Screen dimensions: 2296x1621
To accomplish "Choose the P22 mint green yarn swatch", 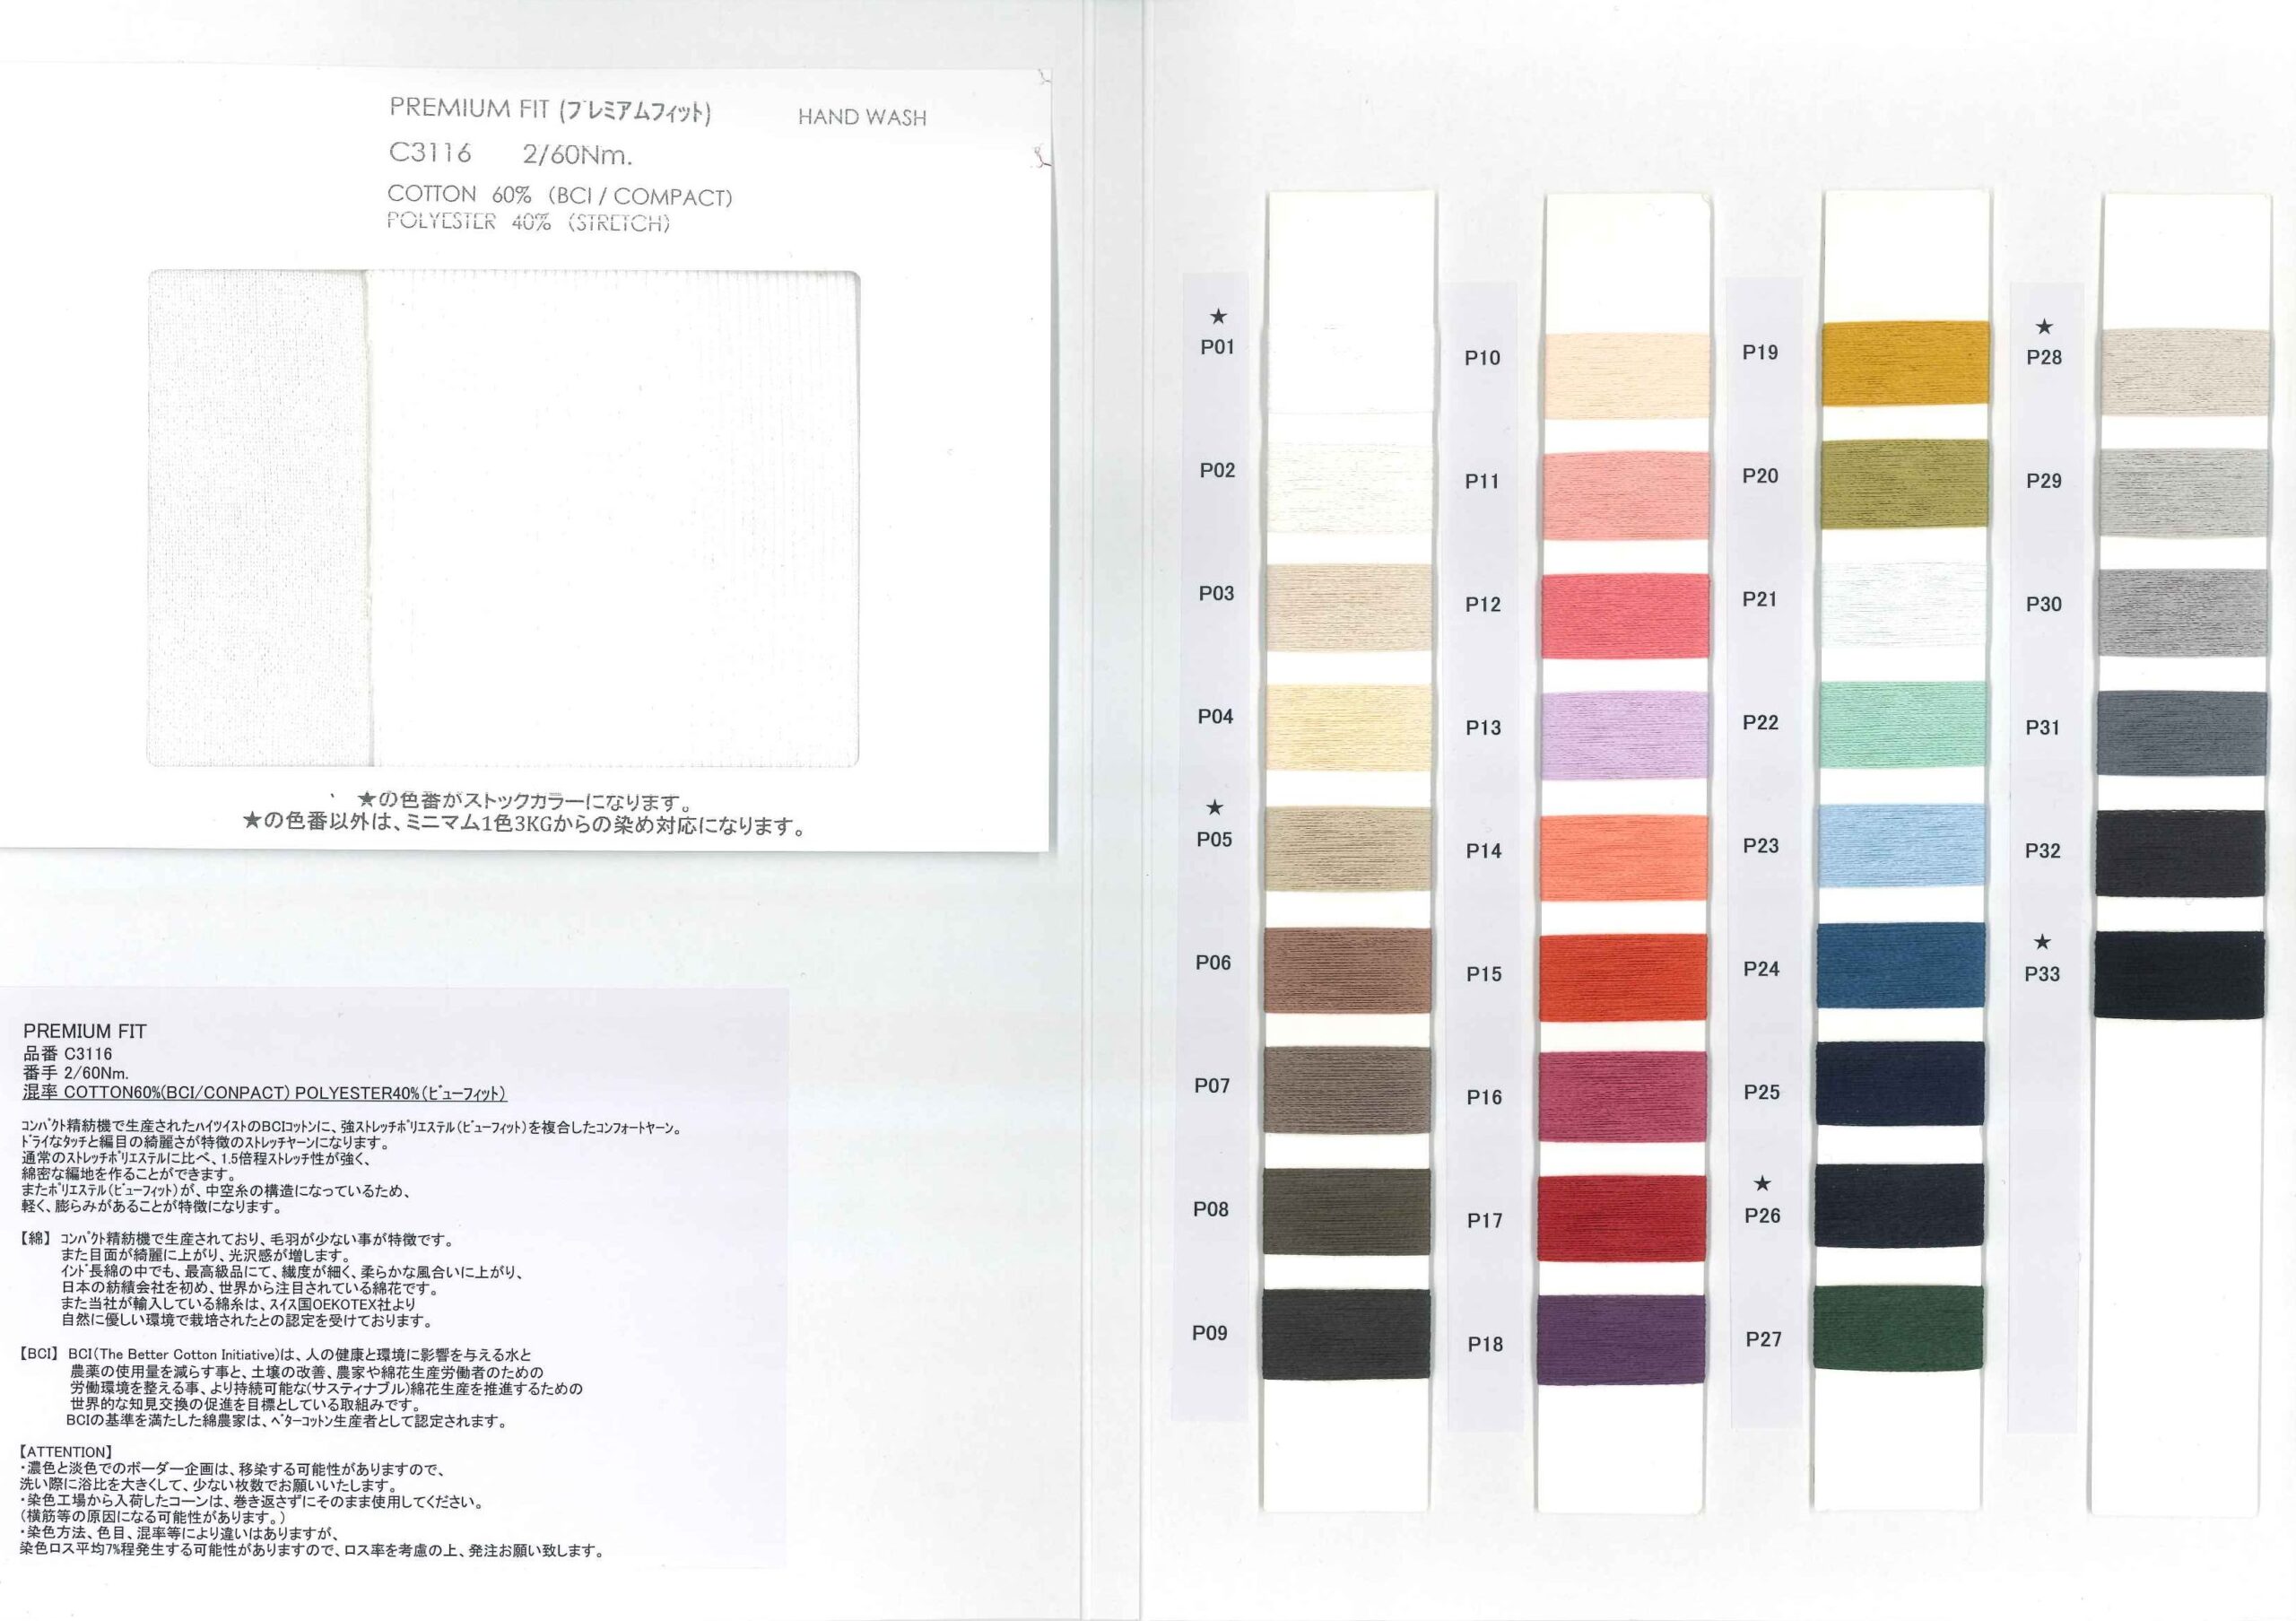I will point(1904,725).
